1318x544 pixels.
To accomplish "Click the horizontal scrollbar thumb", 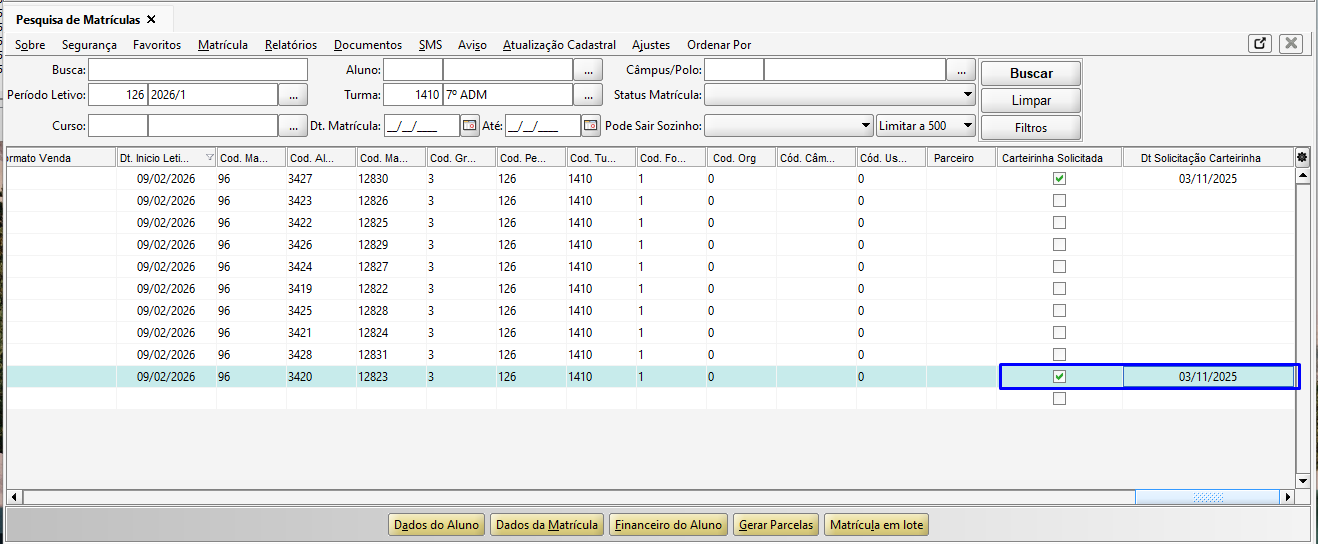I will point(1207,496).
